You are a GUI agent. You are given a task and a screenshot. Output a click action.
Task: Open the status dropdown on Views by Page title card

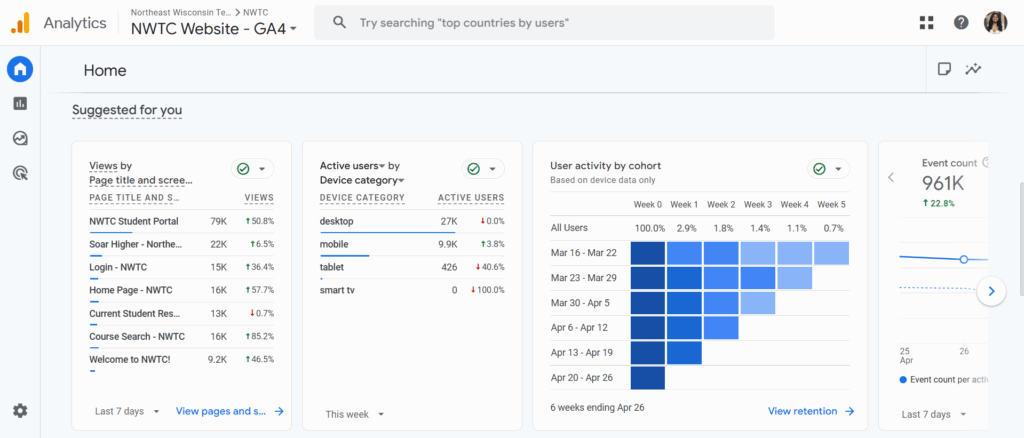[x=253, y=169]
